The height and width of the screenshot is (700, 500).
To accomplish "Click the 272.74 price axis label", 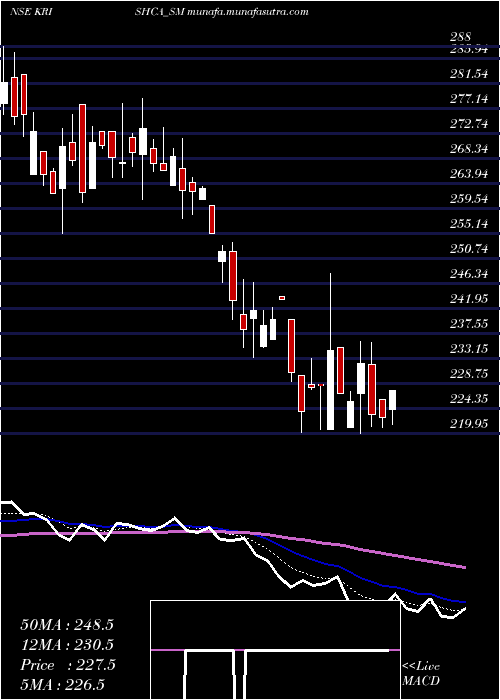I will click(469, 124).
